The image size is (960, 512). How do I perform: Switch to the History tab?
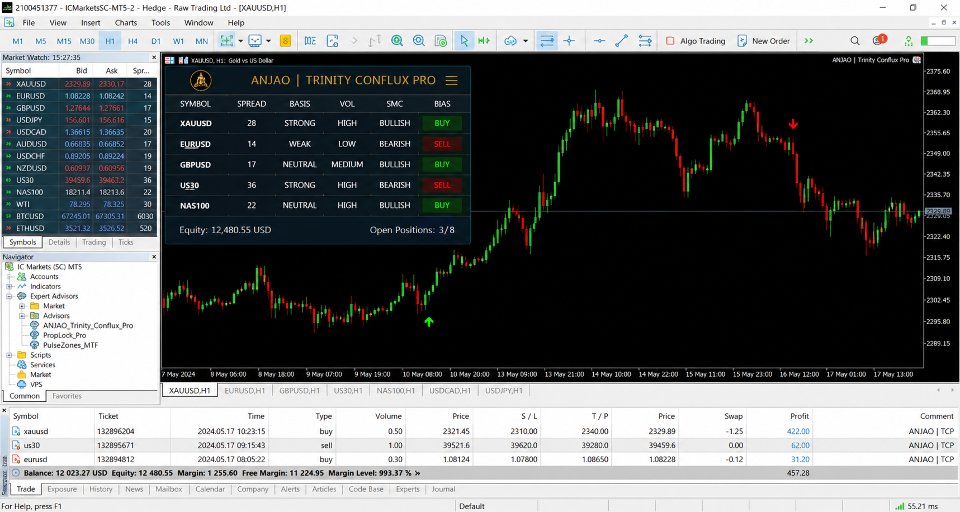pyautogui.click(x=101, y=489)
